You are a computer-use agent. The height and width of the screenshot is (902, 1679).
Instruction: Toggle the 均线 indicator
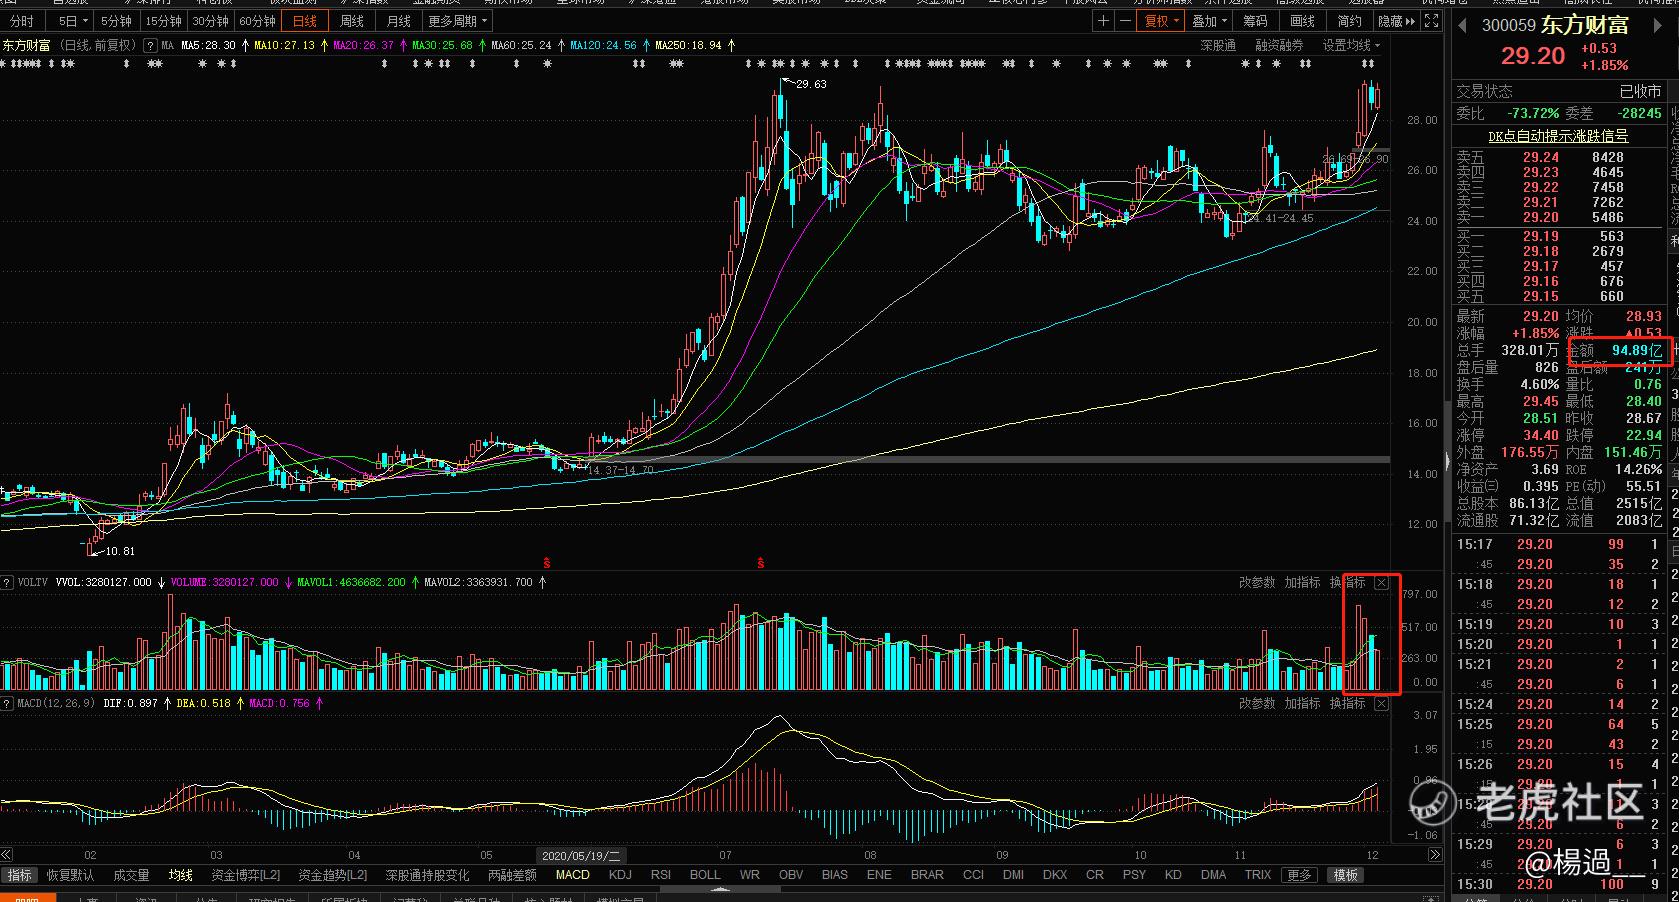[x=180, y=875]
